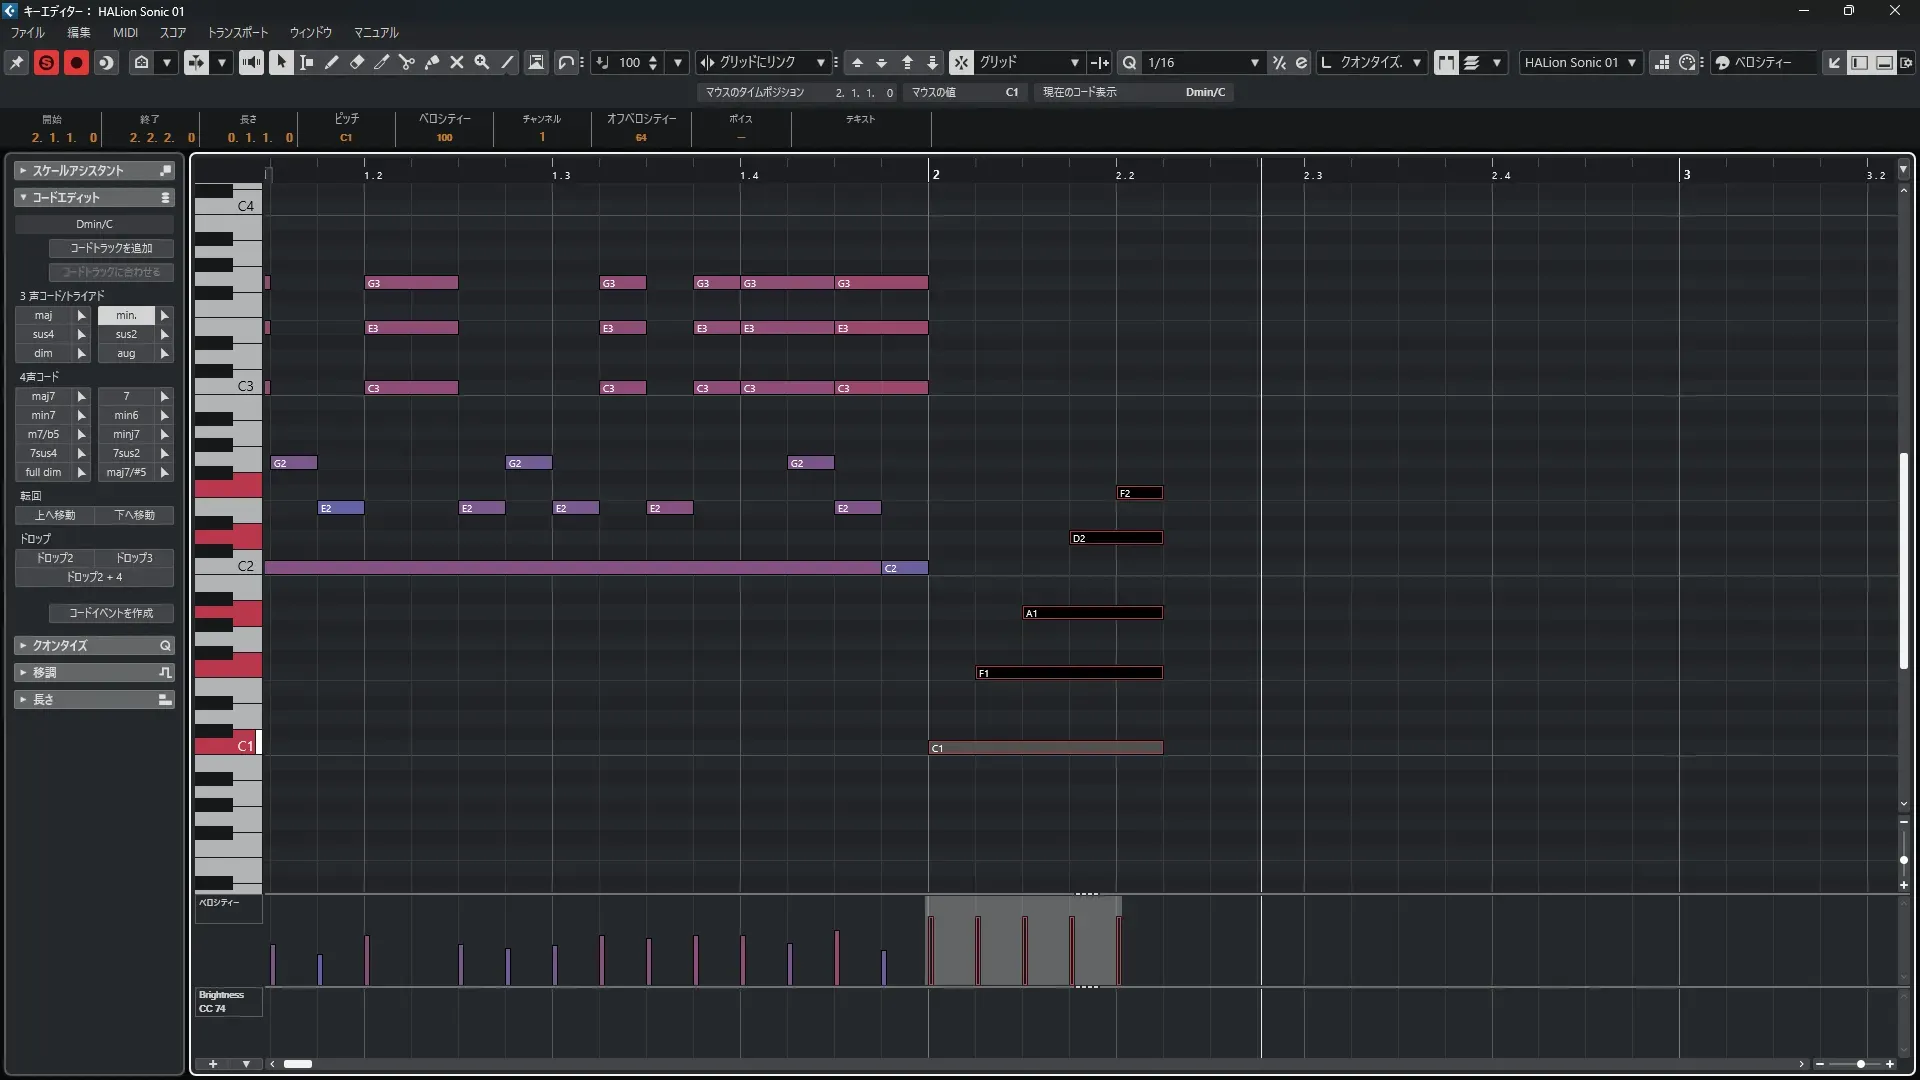Select the Mute X tool
Image resolution: width=1920 pixels, height=1080 pixels.
457,62
